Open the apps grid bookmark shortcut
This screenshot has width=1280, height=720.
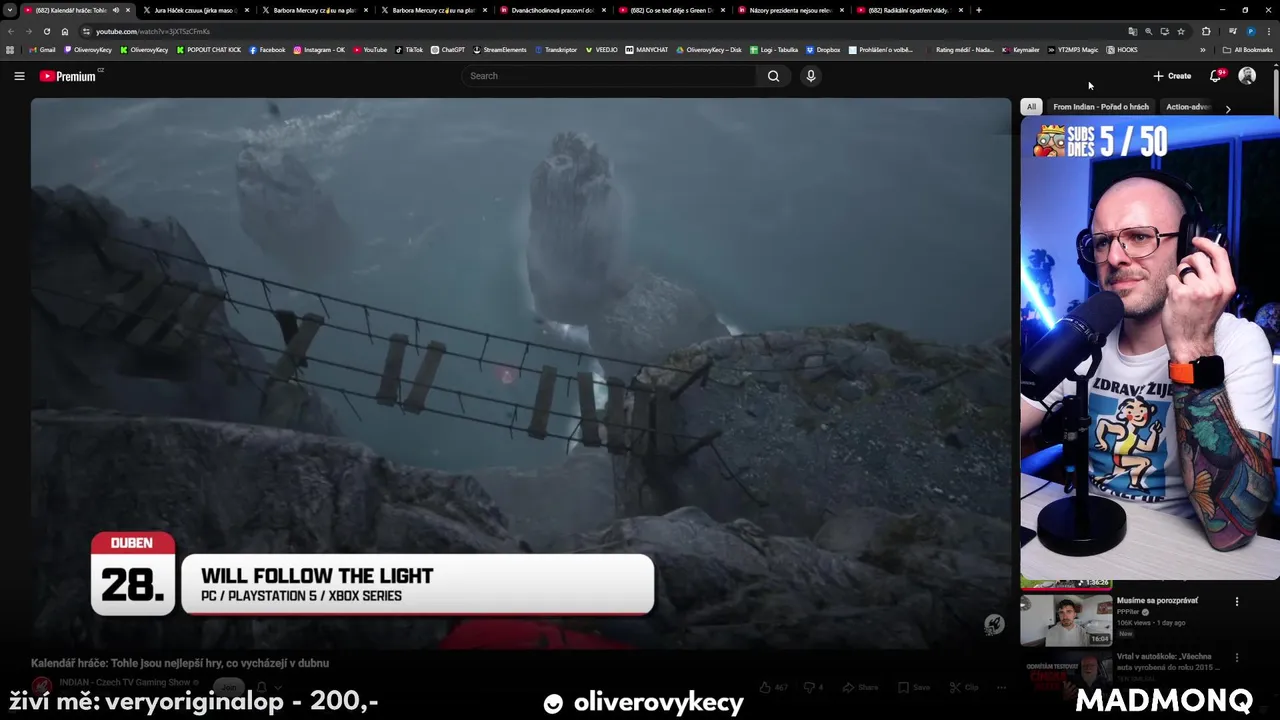tap(10, 49)
